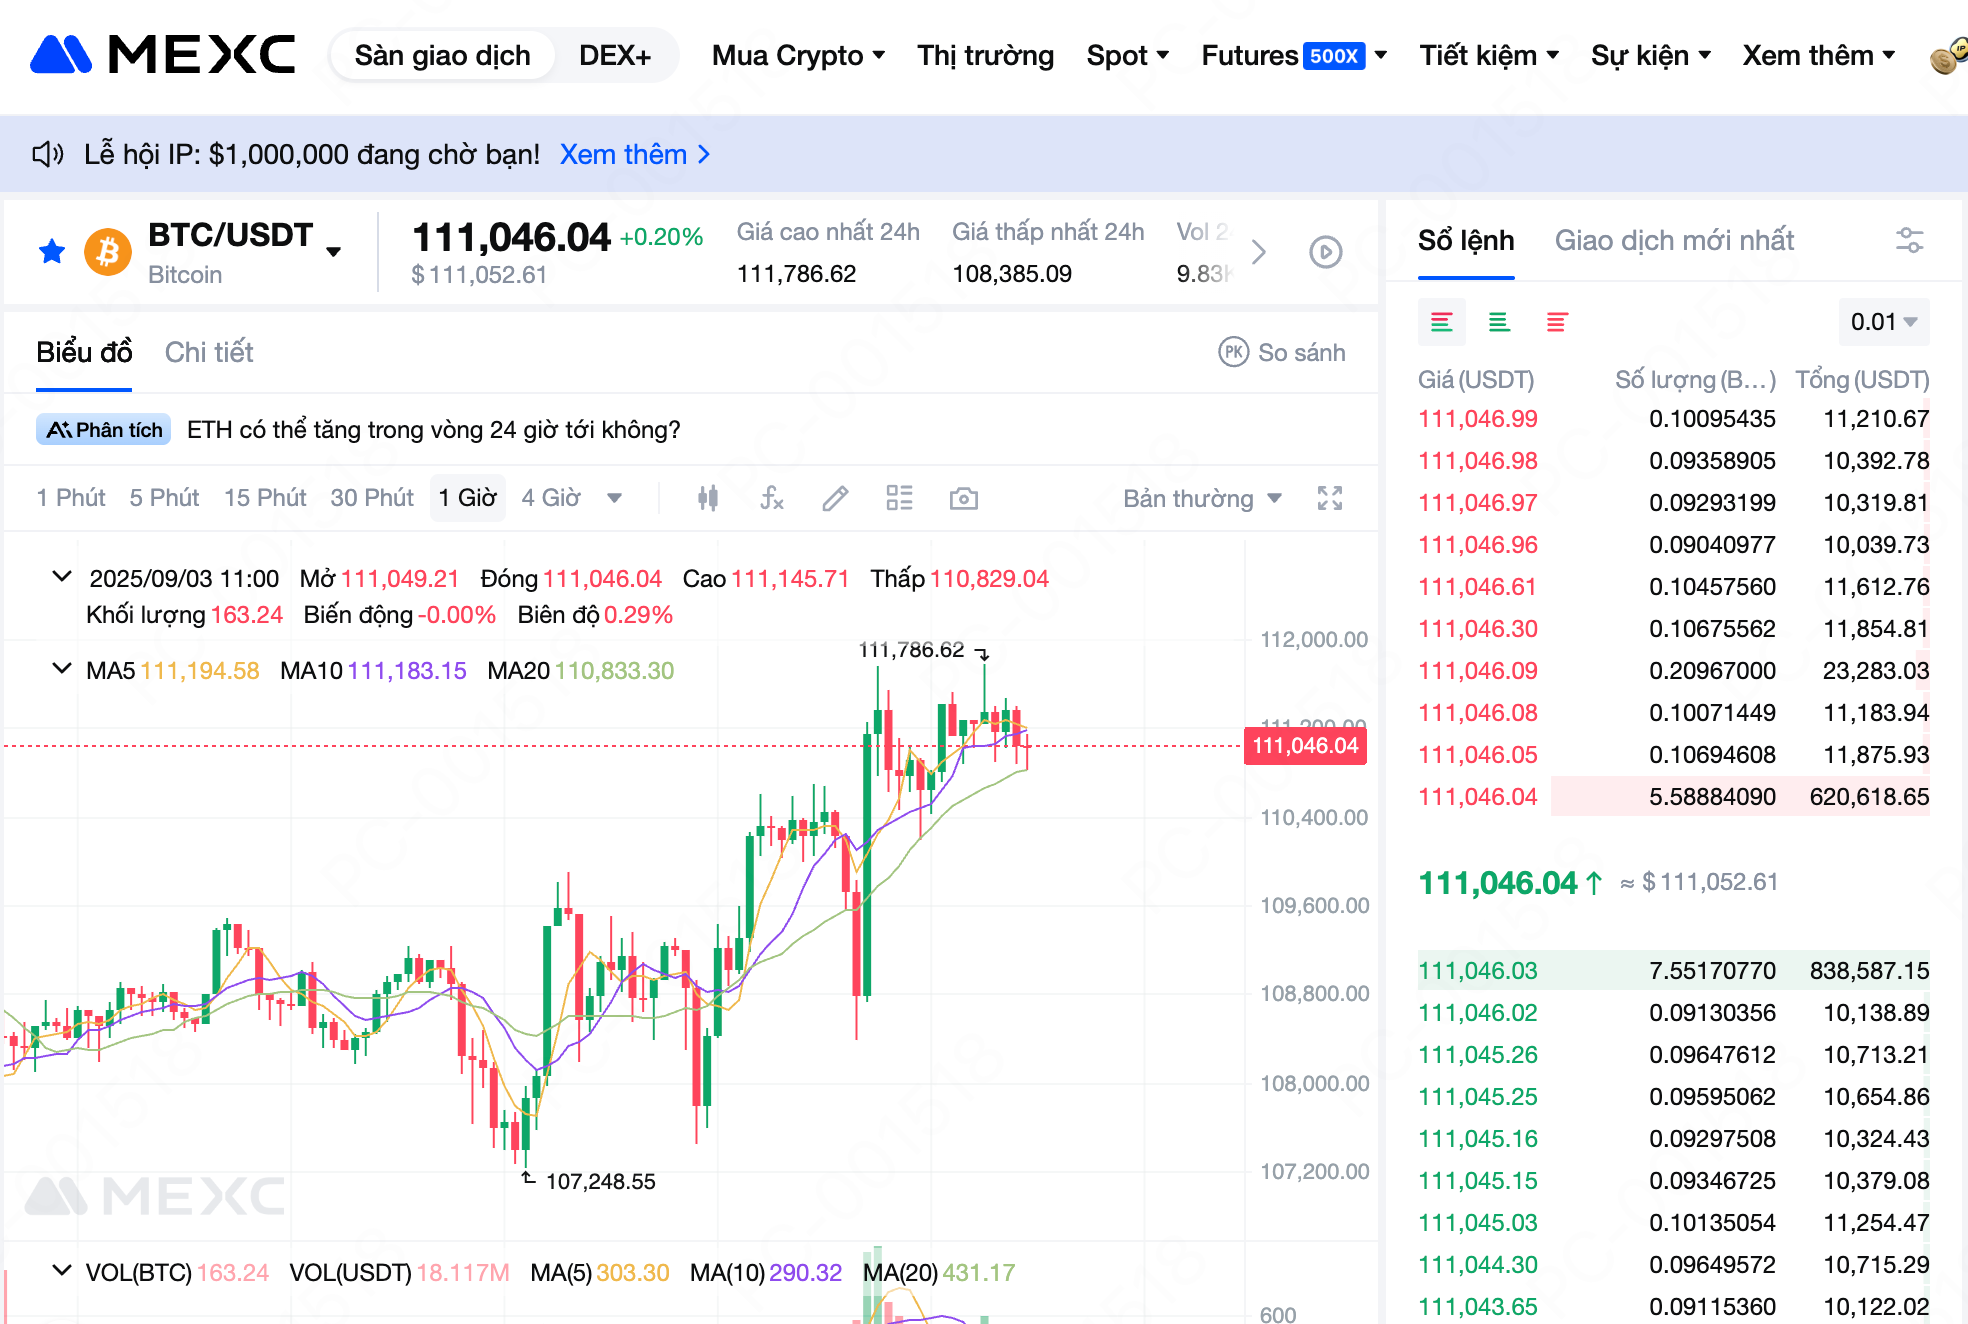This screenshot has height=1324, width=1968.
Task: Switch to Giao dịch mới nhất tab
Action: tap(1673, 241)
